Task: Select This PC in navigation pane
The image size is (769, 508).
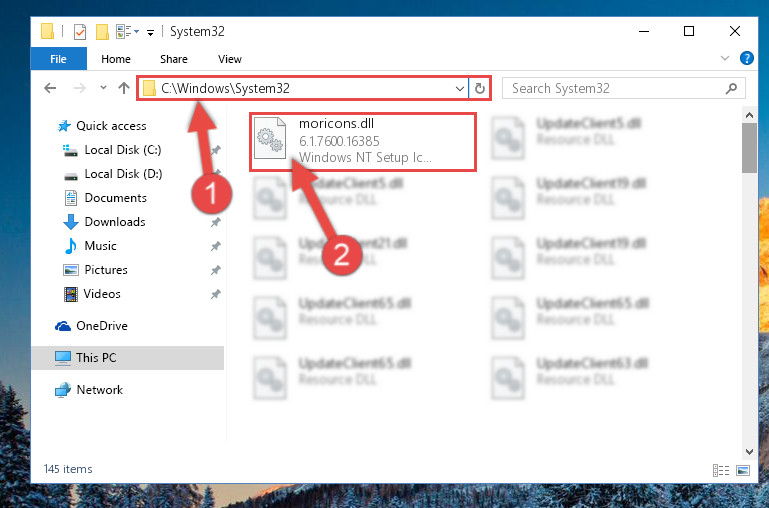Action: [x=128, y=358]
